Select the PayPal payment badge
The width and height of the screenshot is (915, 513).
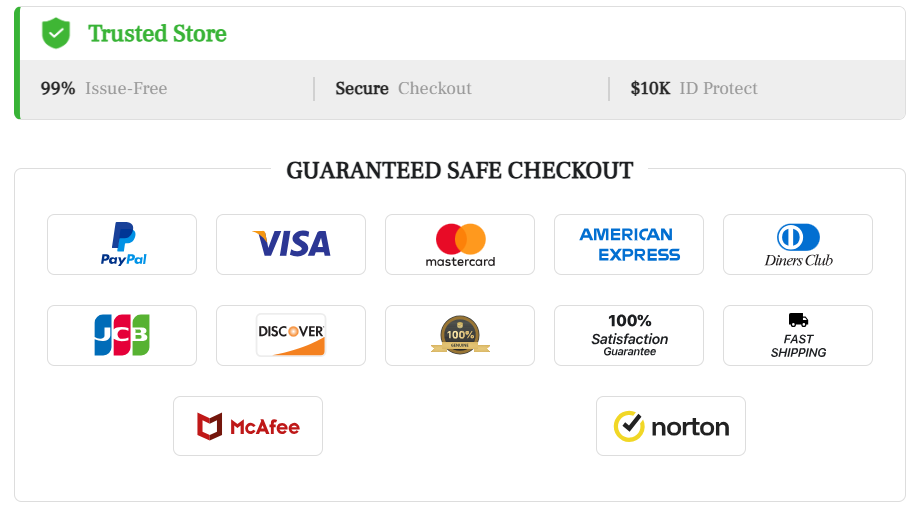click(x=122, y=244)
